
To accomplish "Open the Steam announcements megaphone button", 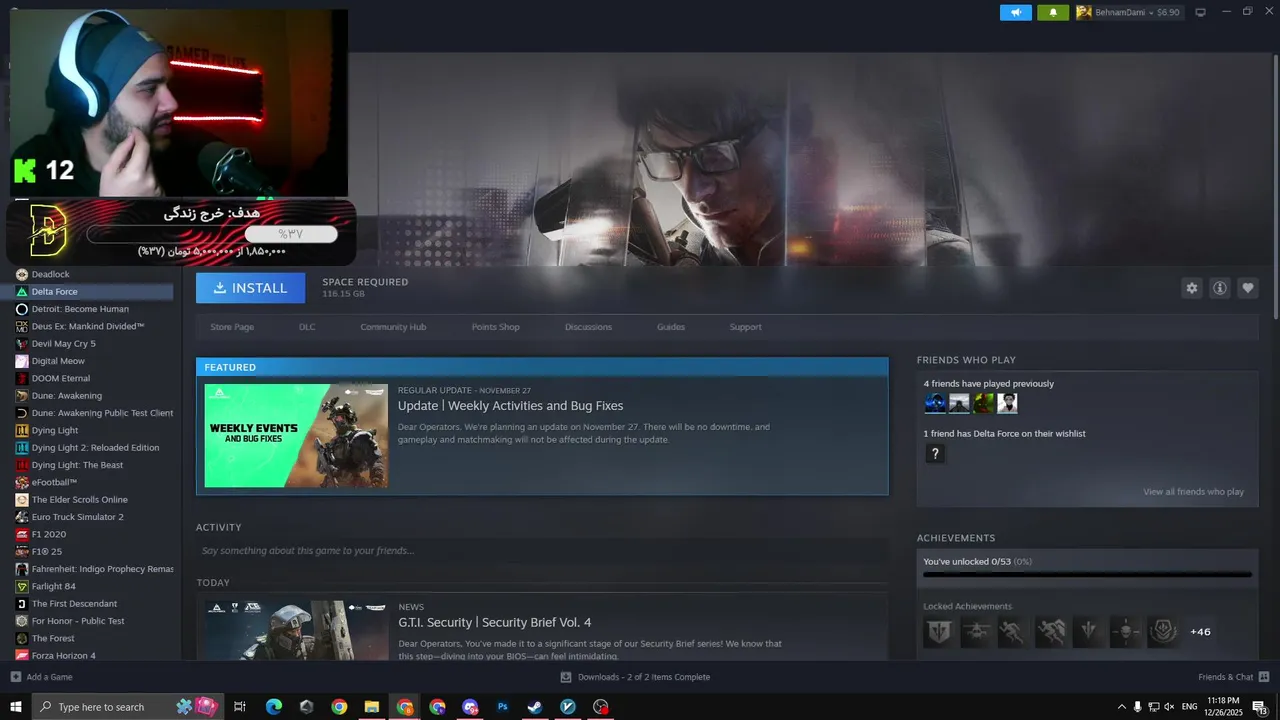I will pos(1016,12).
